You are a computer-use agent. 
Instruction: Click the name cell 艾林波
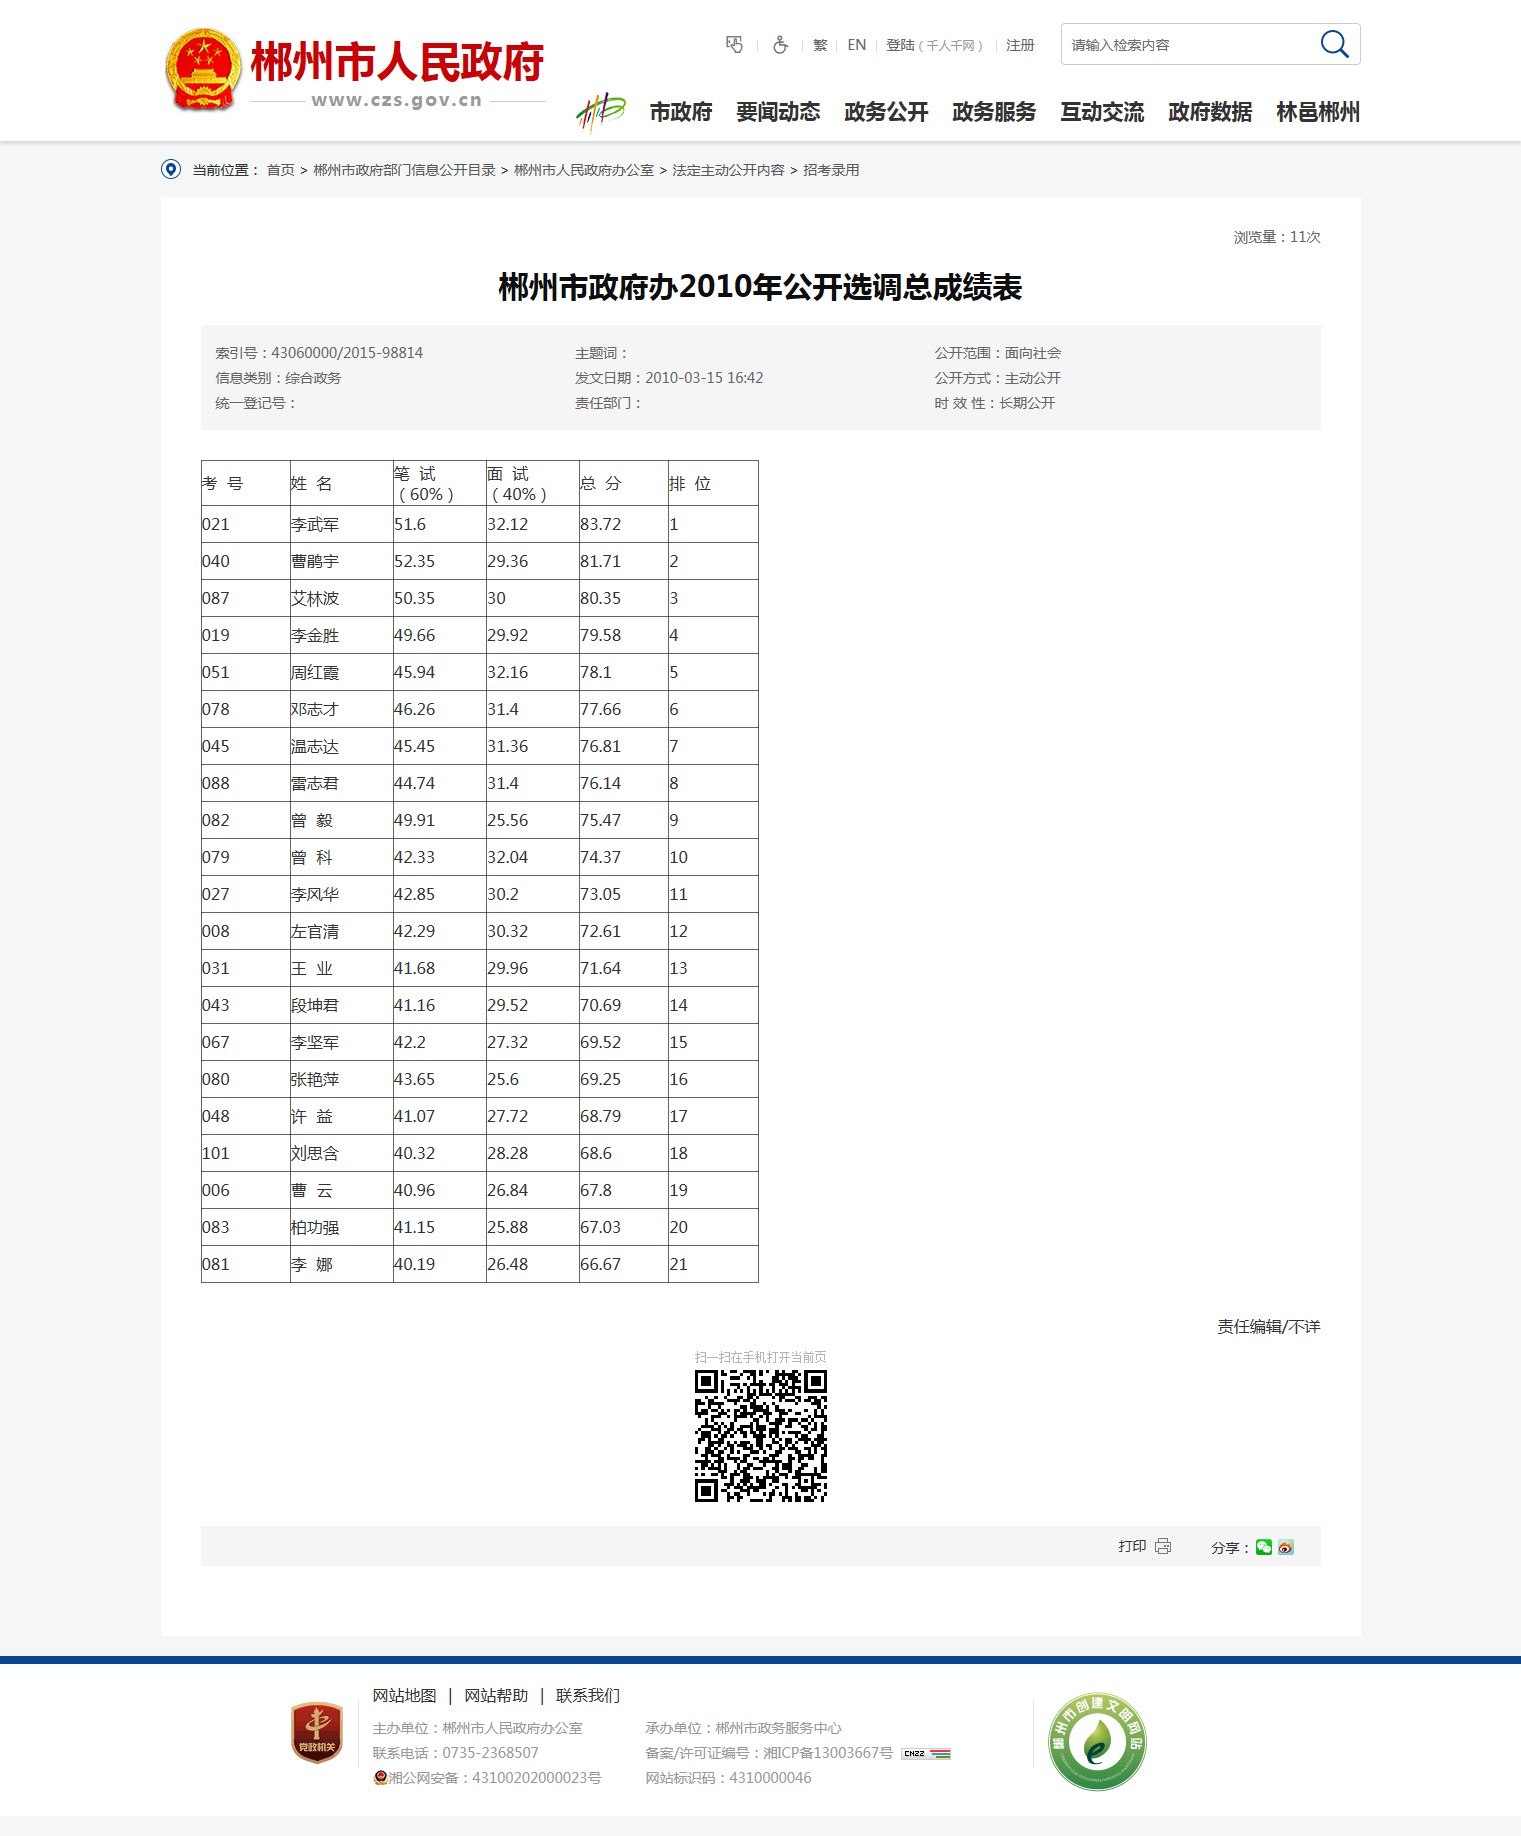click(315, 598)
